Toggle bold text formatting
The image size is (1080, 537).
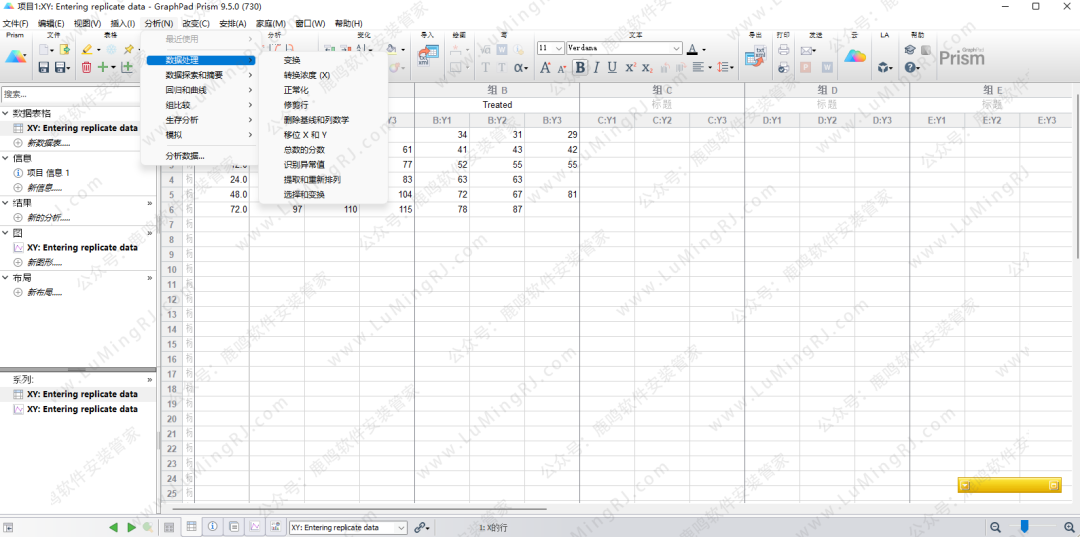(580, 68)
